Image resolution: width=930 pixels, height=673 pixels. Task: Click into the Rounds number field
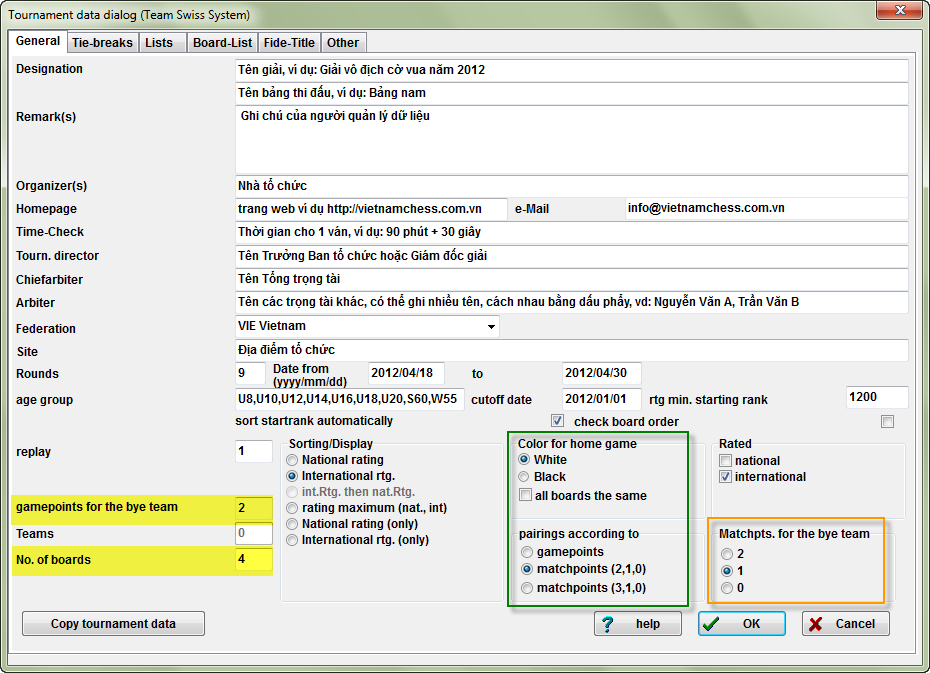(x=250, y=374)
